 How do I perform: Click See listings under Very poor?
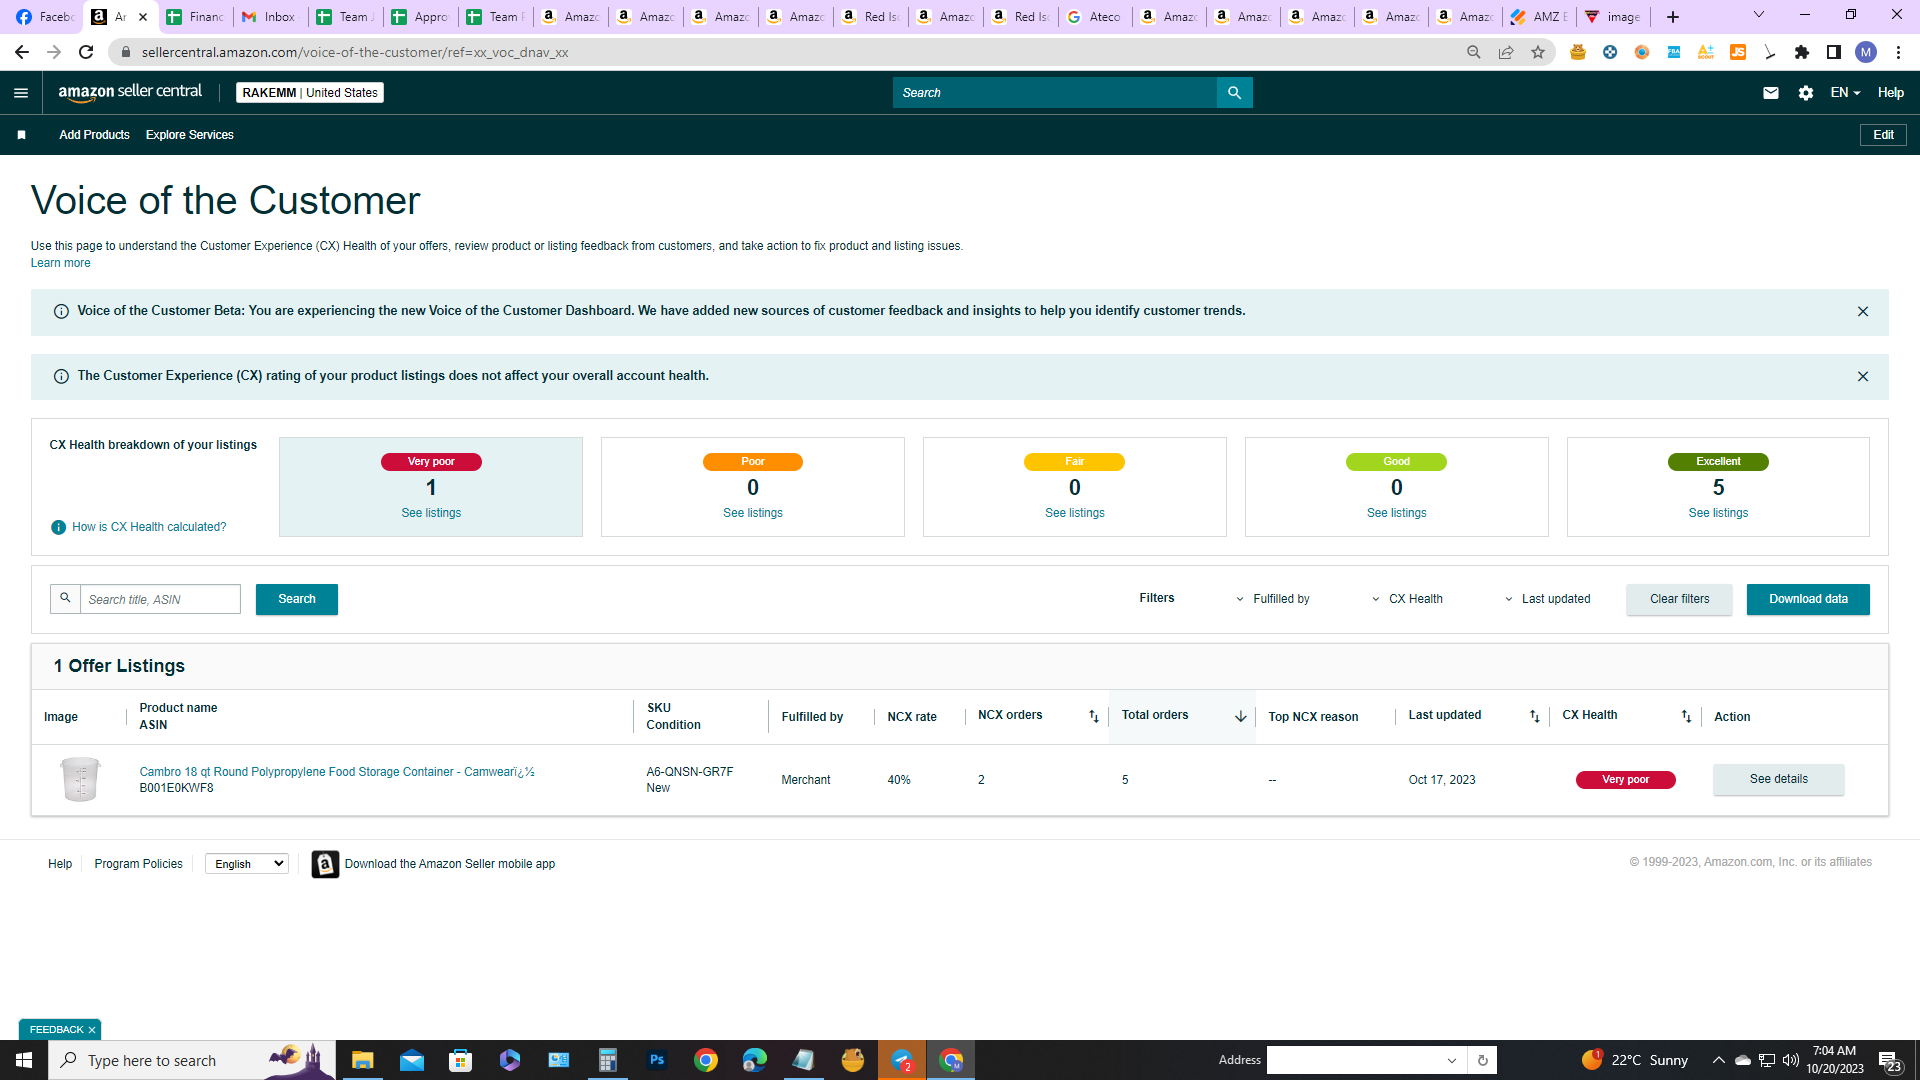pyautogui.click(x=431, y=513)
